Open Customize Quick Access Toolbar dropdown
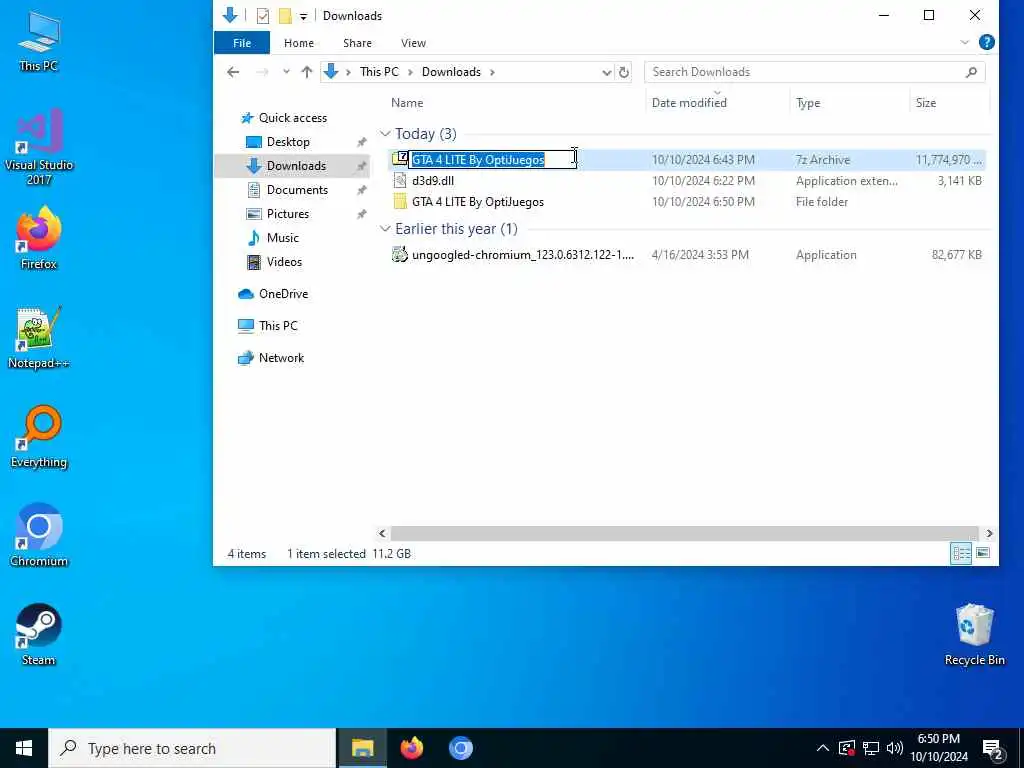The width and height of the screenshot is (1024, 768). pyautogui.click(x=303, y=16)
